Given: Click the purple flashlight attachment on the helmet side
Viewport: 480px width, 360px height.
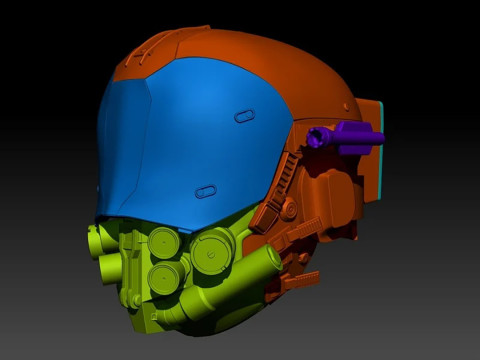Looking at the screenshot, I should coord(345,137).
